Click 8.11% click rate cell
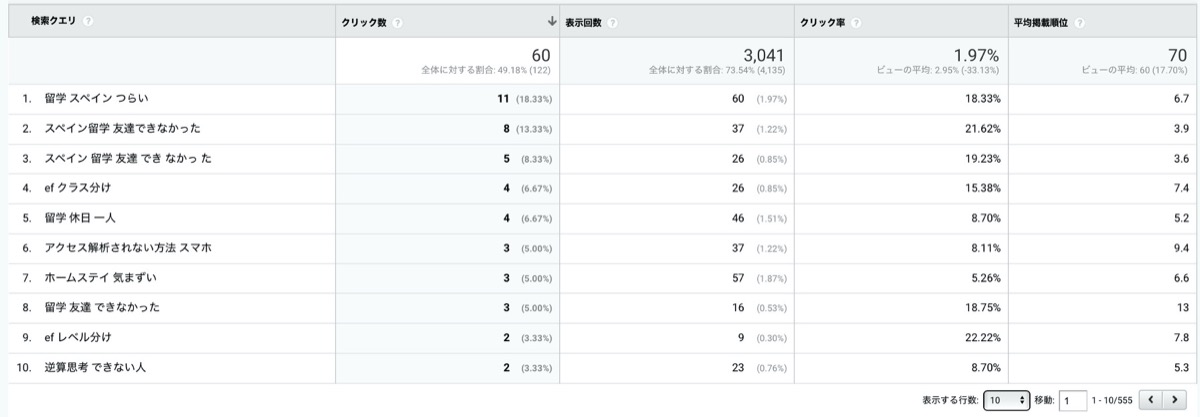 click(x=985, y=248)
